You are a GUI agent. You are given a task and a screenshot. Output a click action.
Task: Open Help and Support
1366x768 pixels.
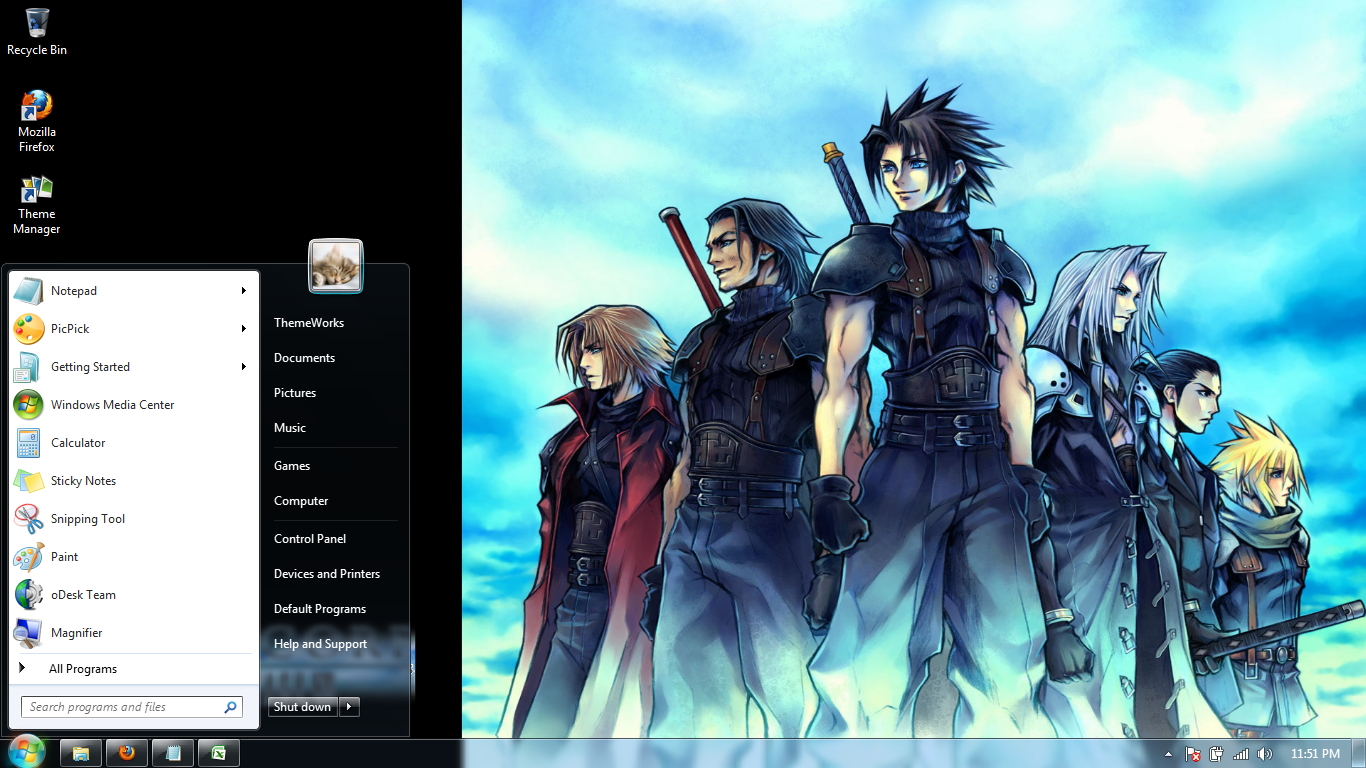point(320,644)
